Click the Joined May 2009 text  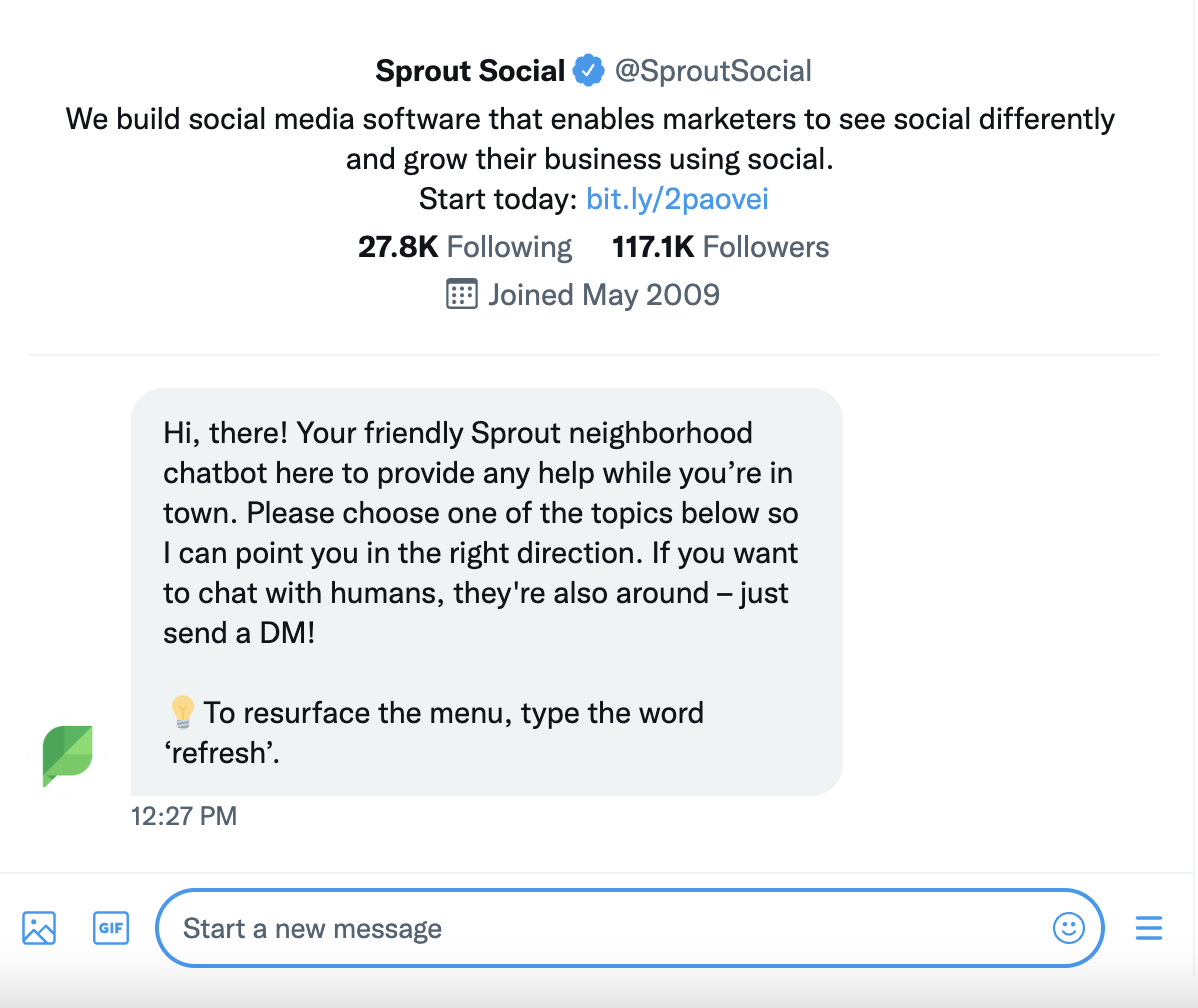pyautogui.click(x=603, y=295)
